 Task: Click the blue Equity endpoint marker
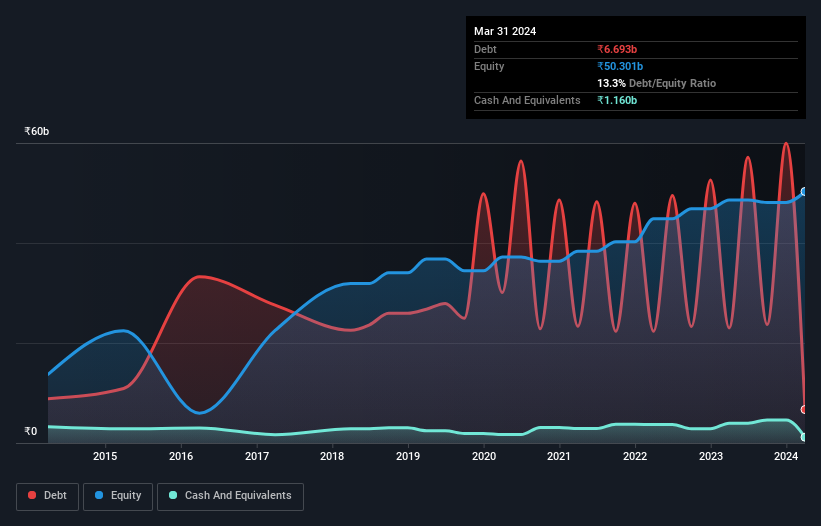804,192
